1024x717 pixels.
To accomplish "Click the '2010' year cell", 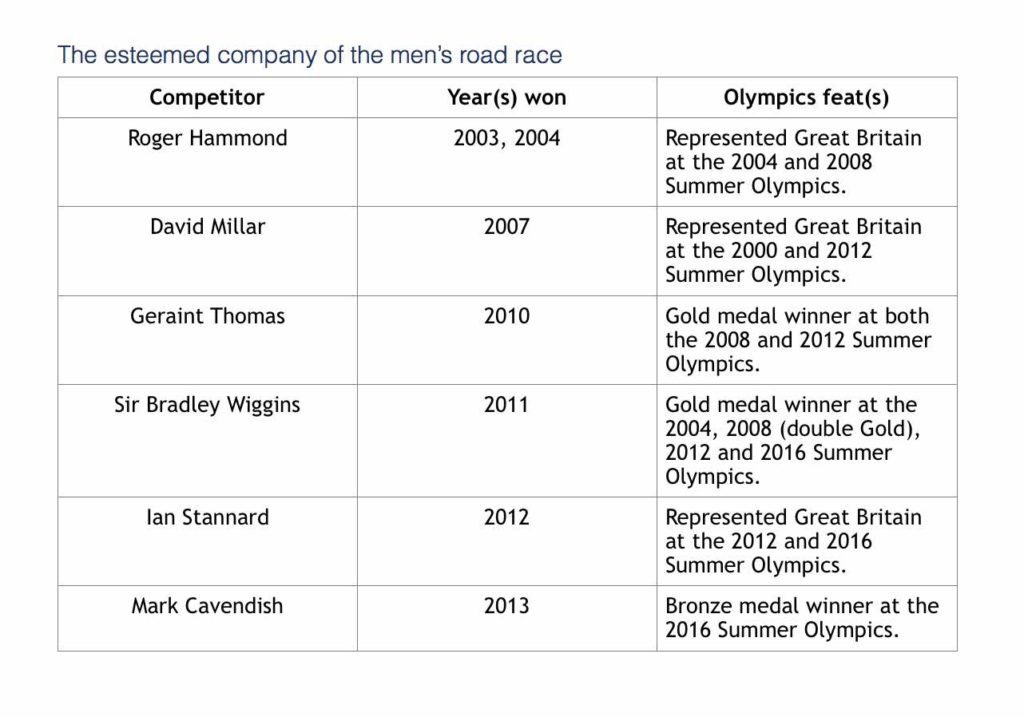I will click(x=506, y=316).
